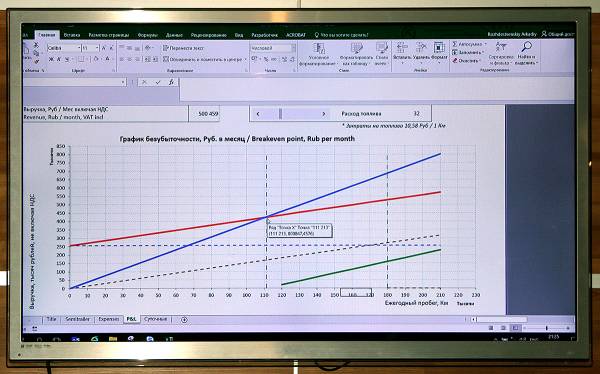The image size is (600, 374).
Task: Click the insert function fx icon
Action: [x=171, y=82]
